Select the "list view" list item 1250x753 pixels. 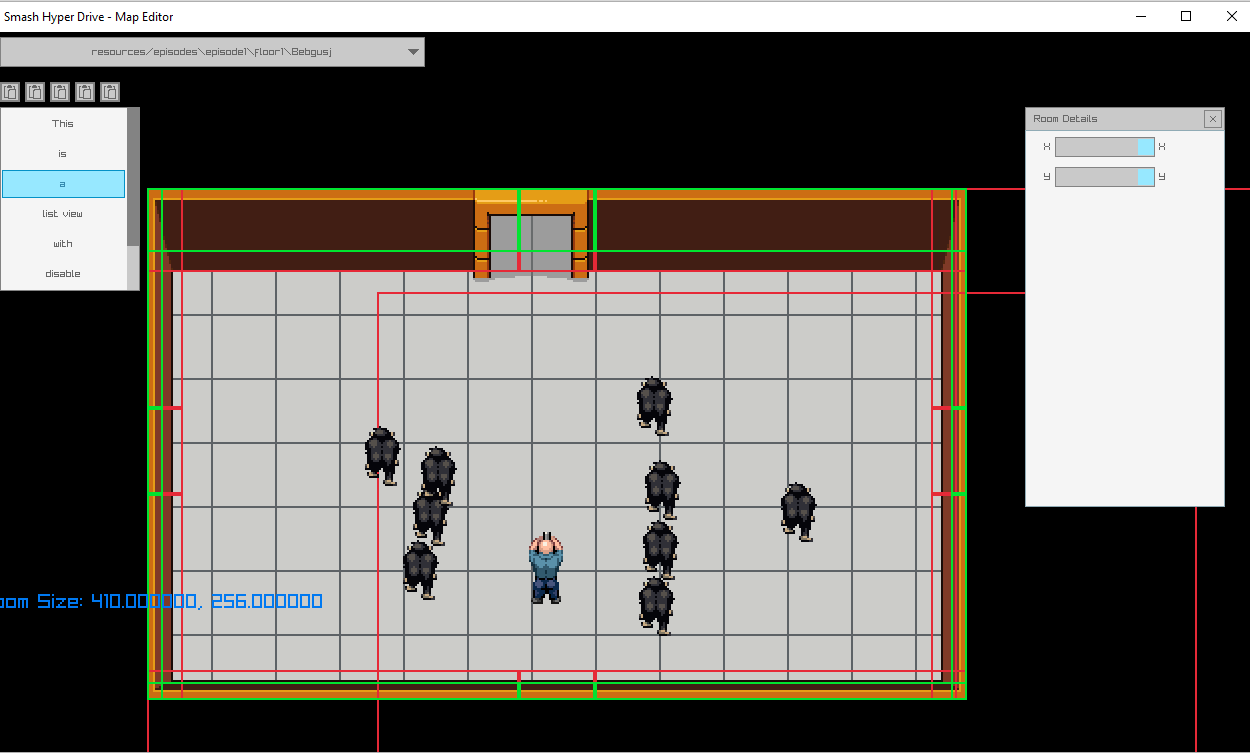pyautogui.click(x=63, y=214)
